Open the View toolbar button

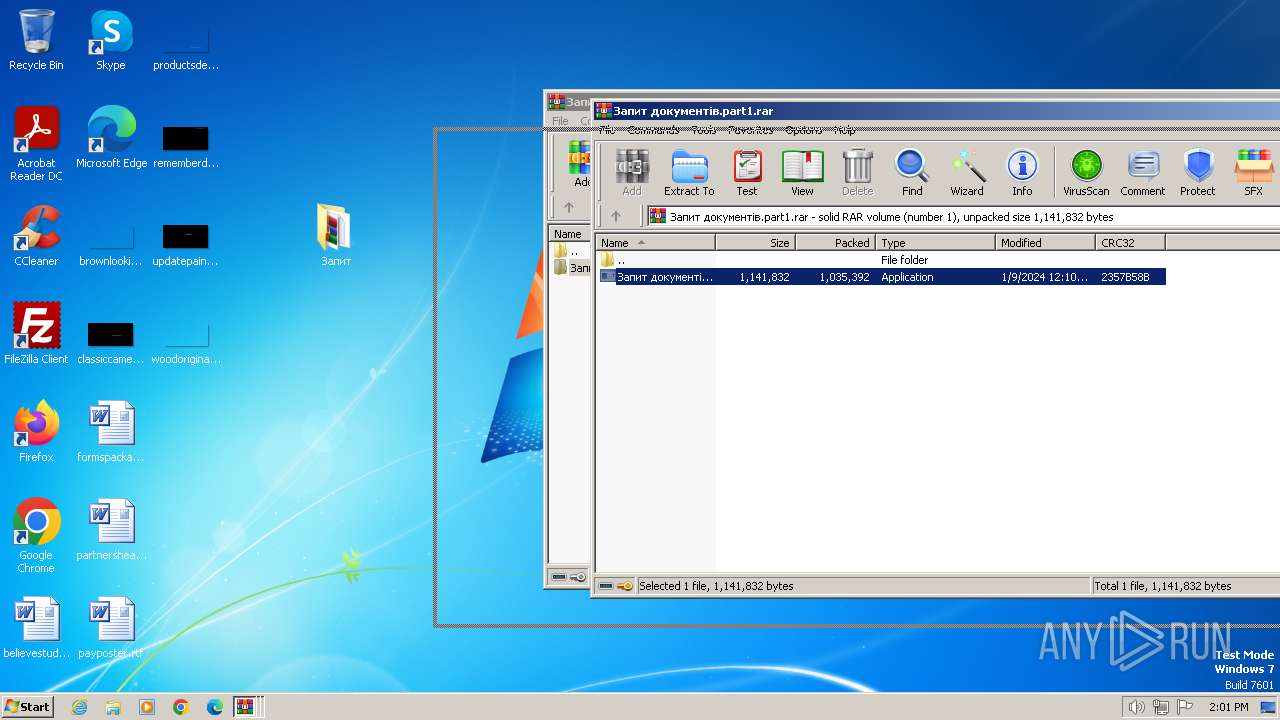click(x=802, y=173)
